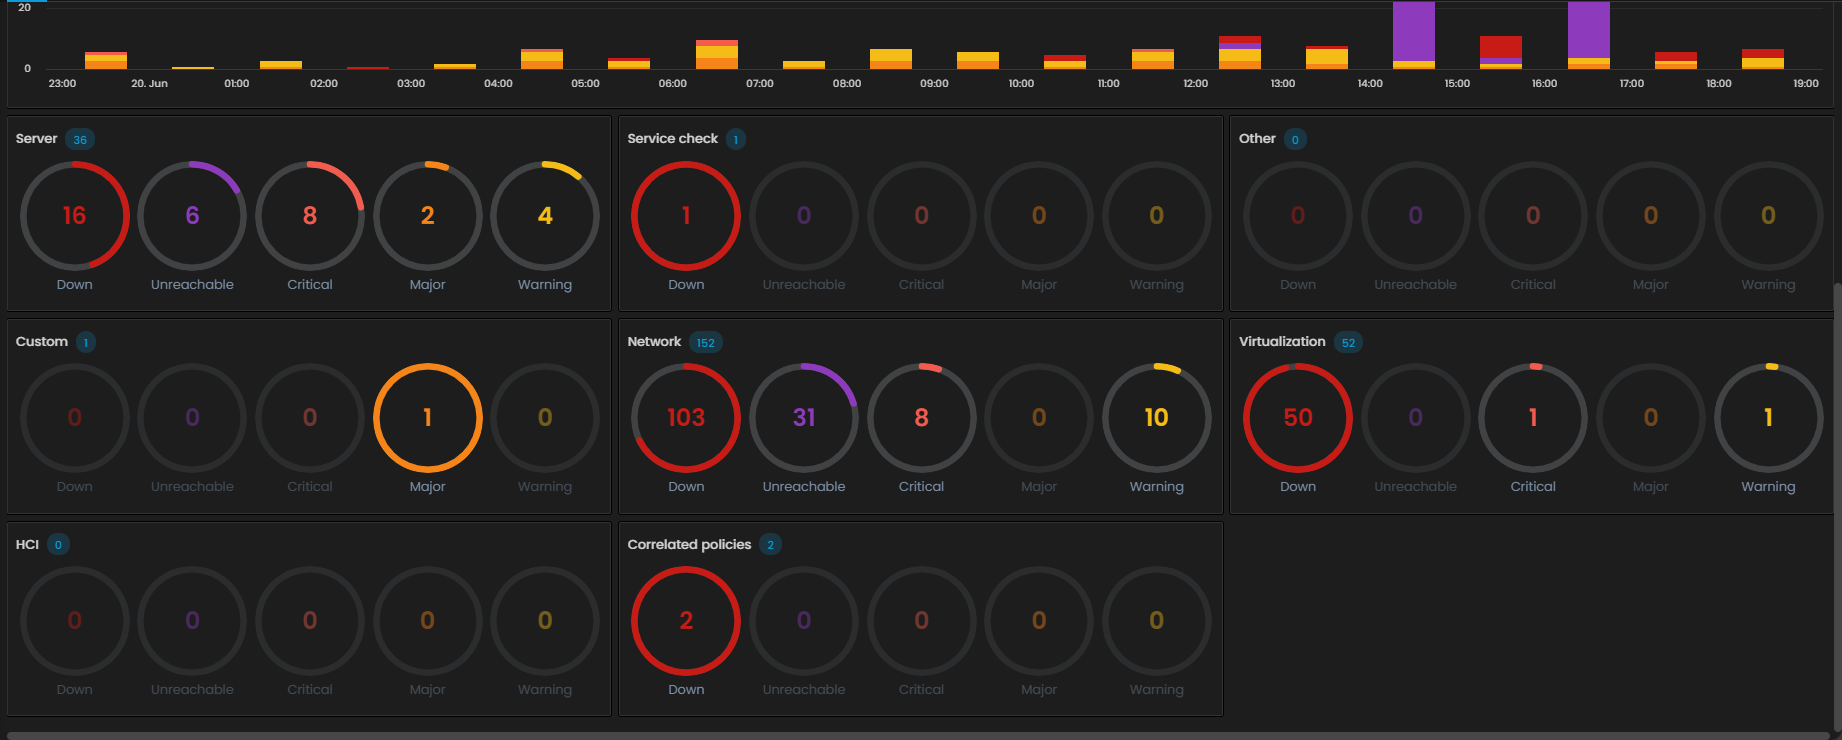Click the Correlated policies Down gauge
This screenshot has height=740, width=1842.
pos(686,621)
